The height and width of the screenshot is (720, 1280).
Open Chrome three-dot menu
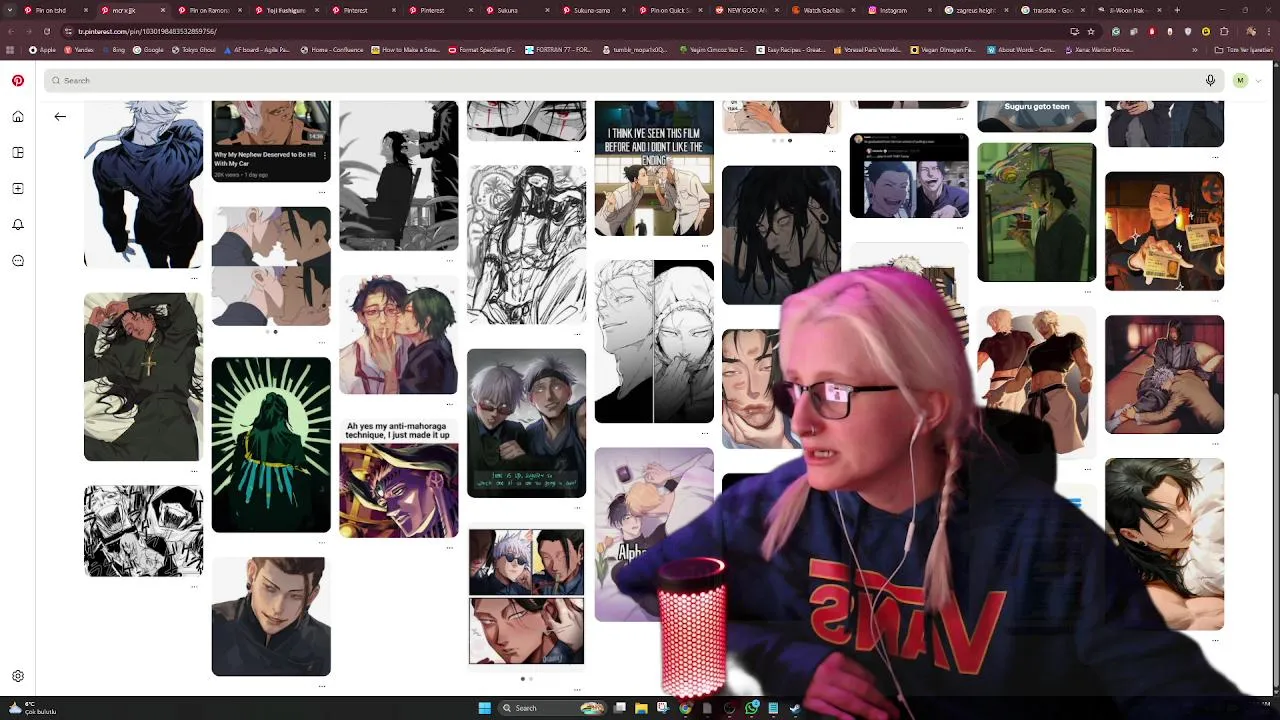pyautogui.click(x=1269, y=32)
